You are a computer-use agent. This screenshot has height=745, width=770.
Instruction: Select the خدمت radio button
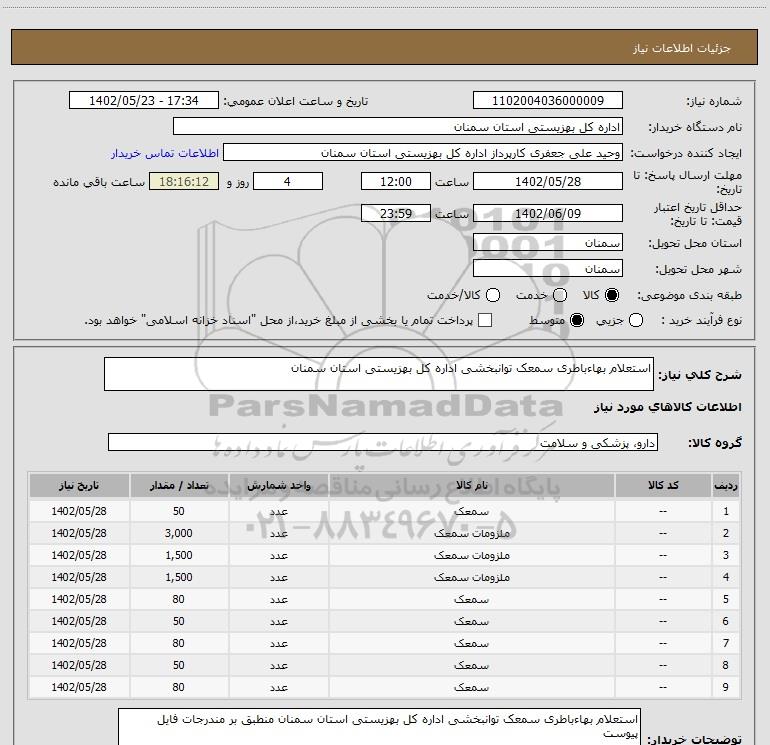coord(560,295)
